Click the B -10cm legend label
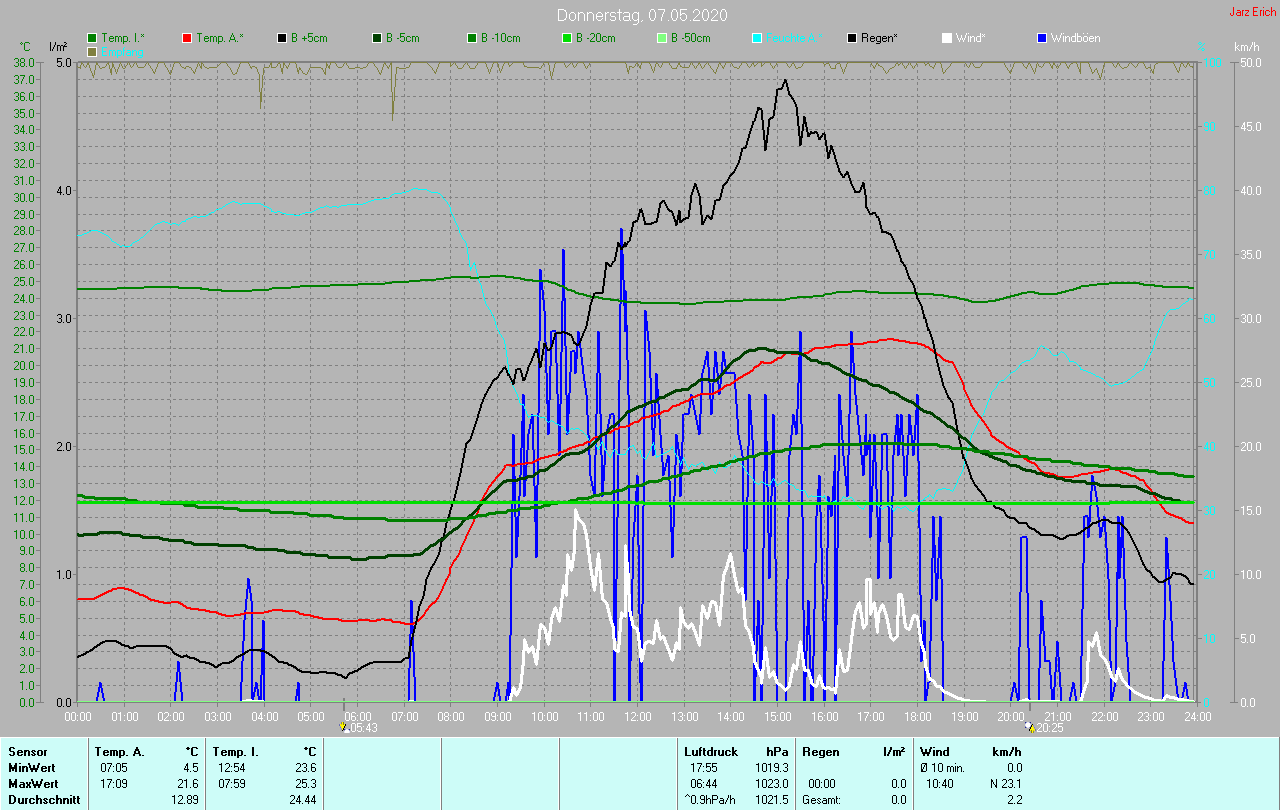The width and height of the screenshot is (1280, 810). pyautogui.click(x=500, y=38)
